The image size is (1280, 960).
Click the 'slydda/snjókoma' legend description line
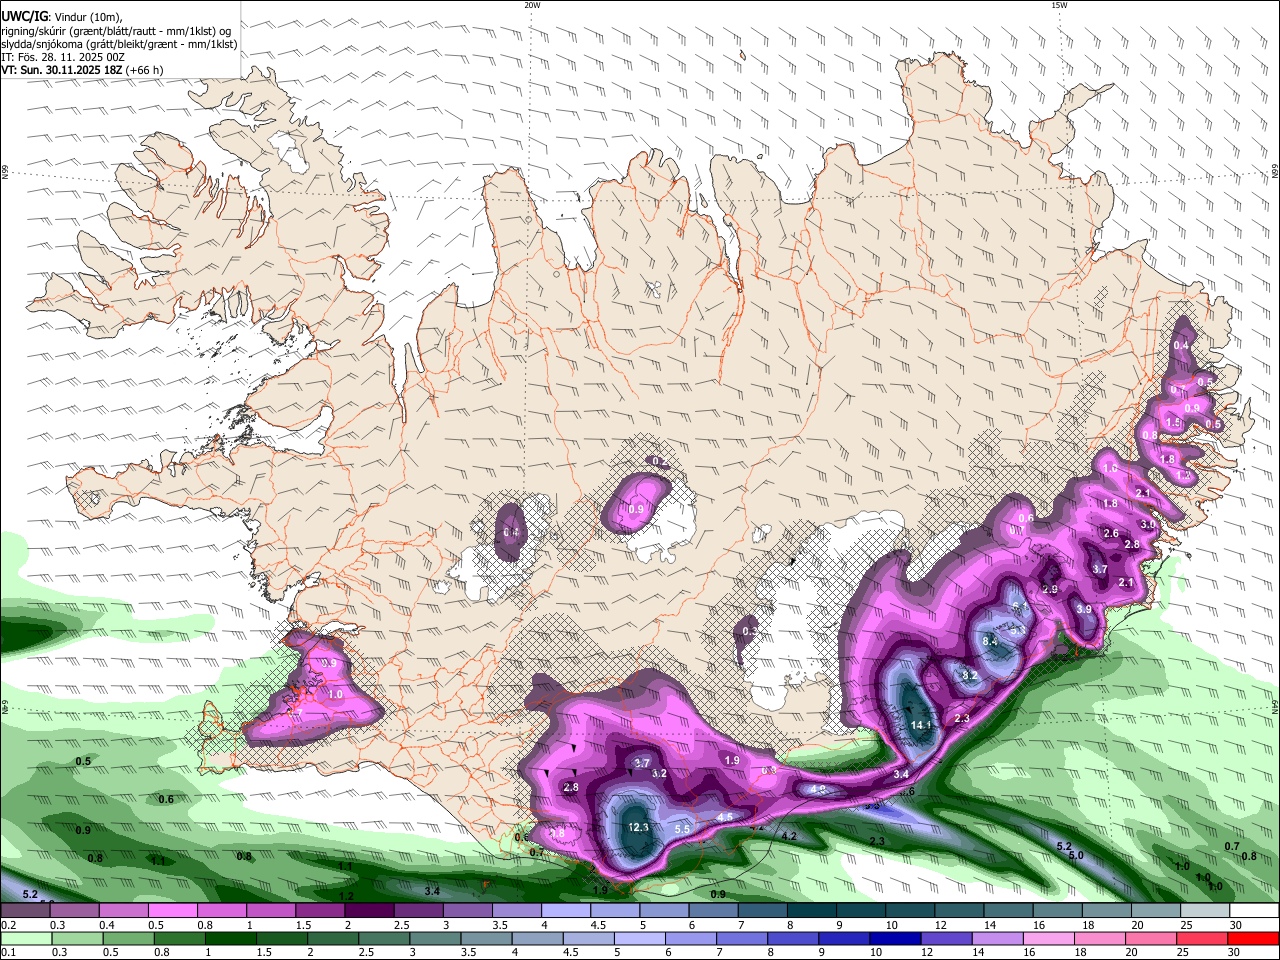119,44
